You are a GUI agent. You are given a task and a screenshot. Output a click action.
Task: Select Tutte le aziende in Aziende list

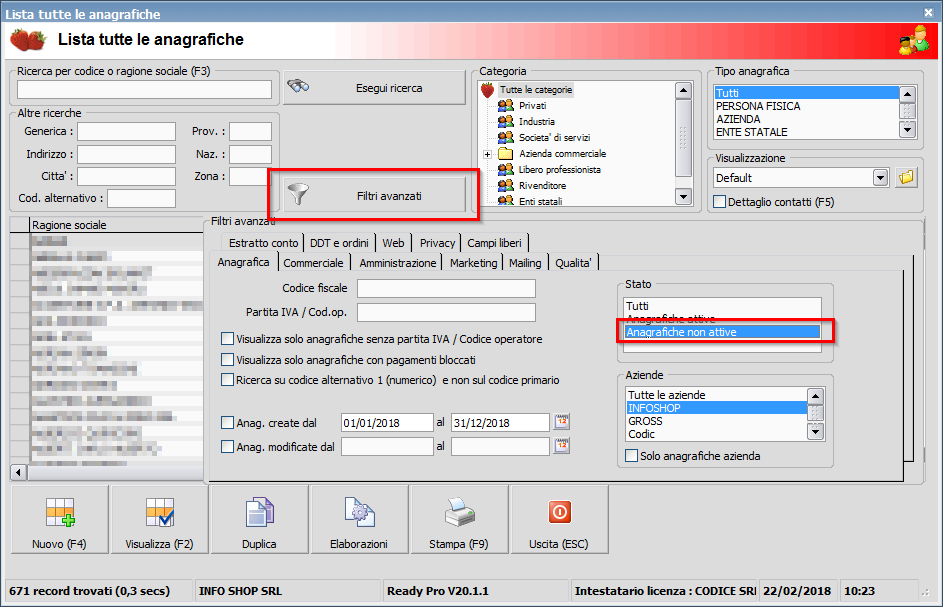(716, 395)
